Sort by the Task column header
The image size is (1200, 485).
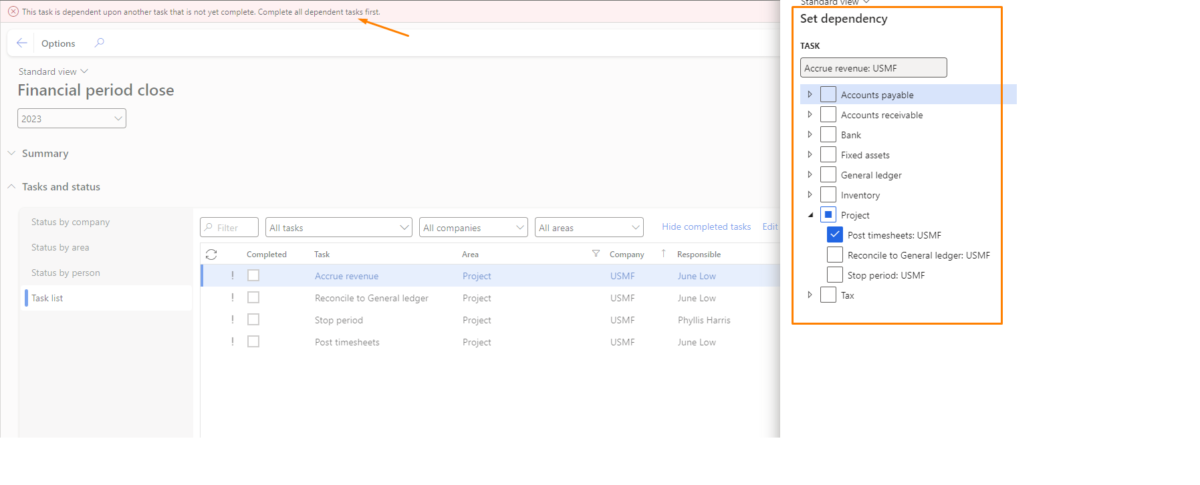(x=322, y=255)
